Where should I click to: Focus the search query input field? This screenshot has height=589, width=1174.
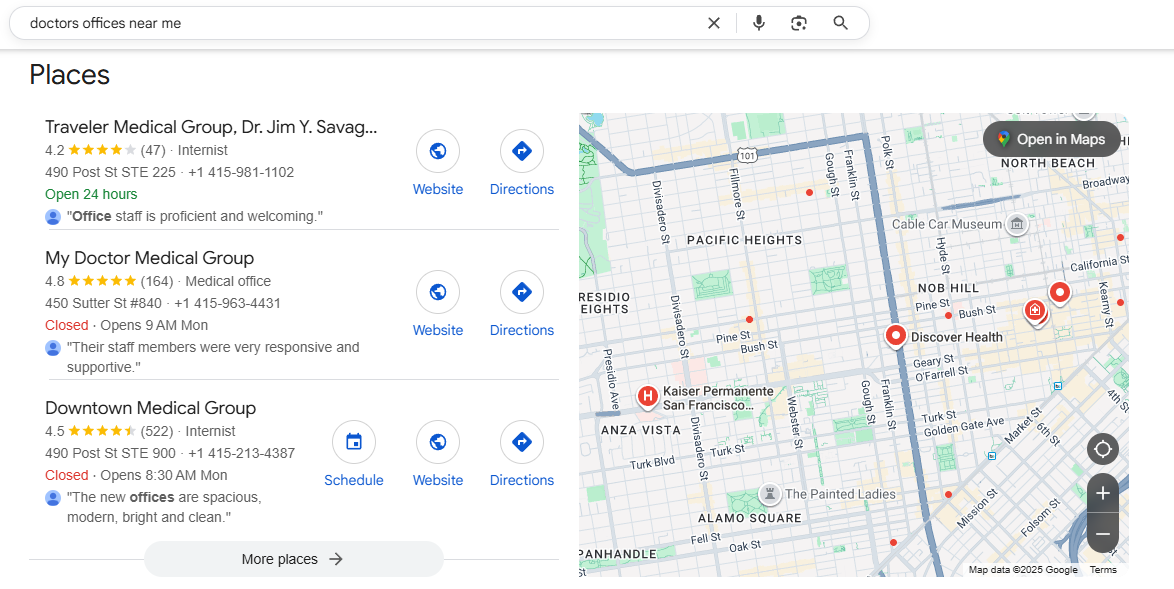(350, 23)
